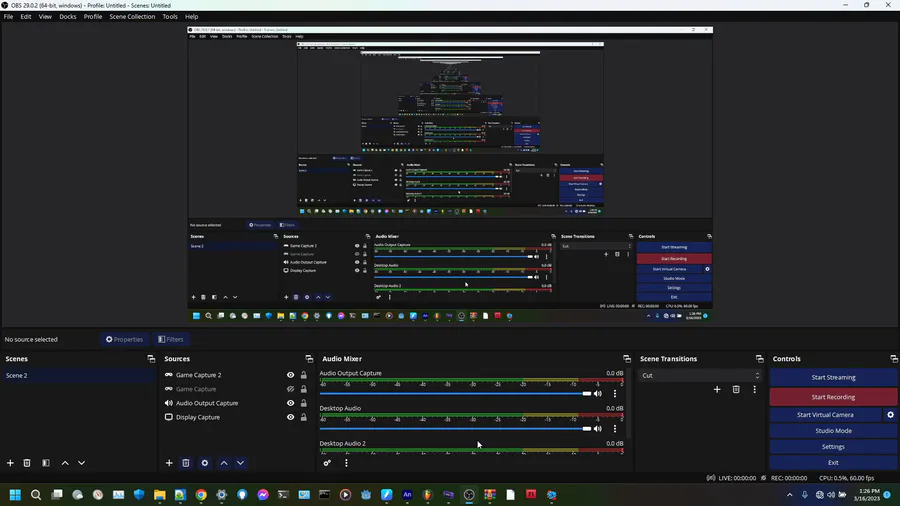
Task: Toggle lock on Game Capture source
Action: click(304, 389)
